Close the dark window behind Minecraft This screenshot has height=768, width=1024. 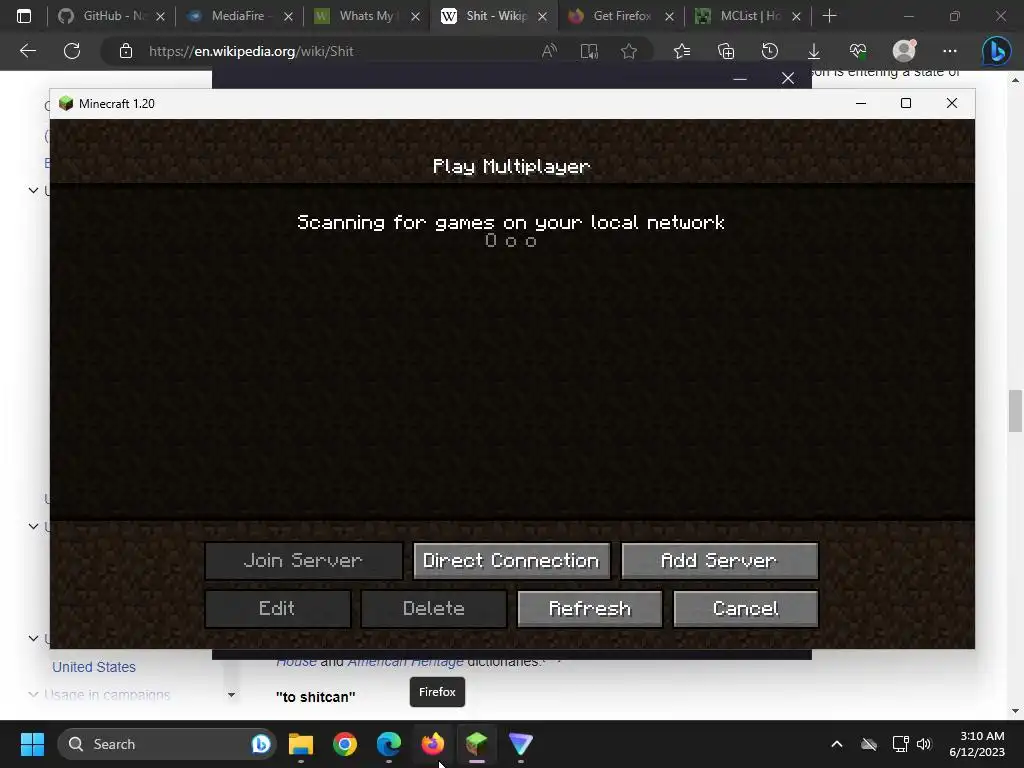[788, 78]
